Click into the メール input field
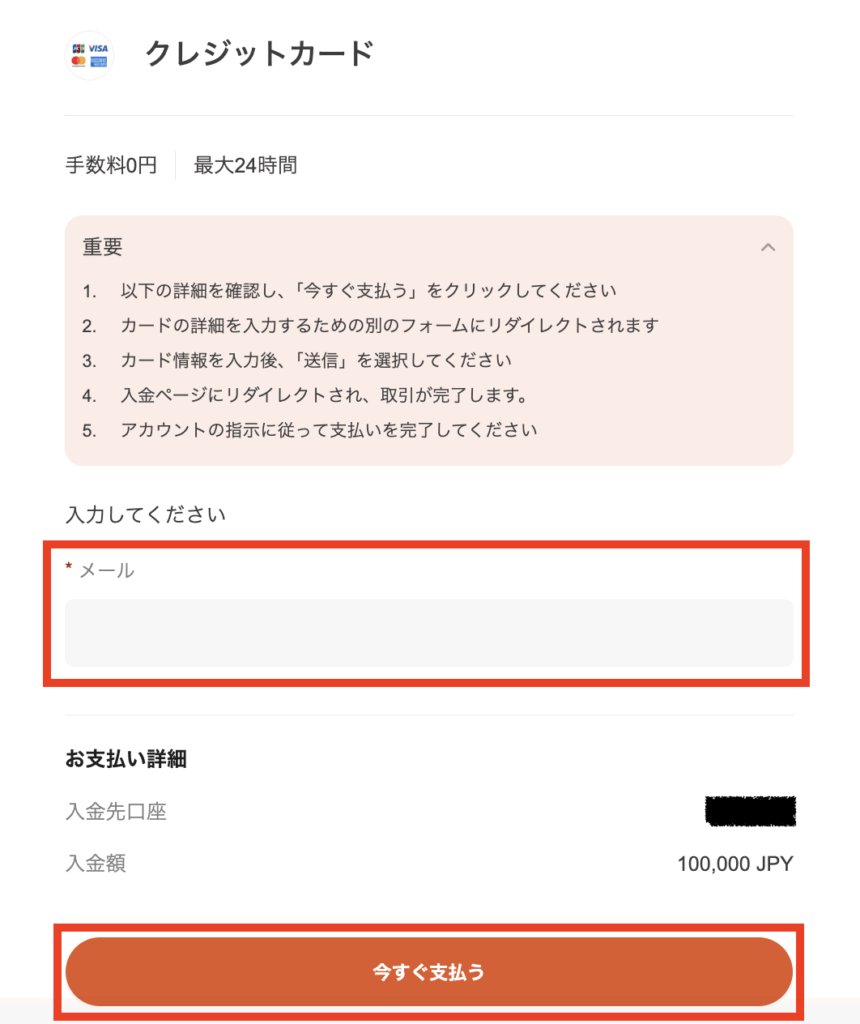 tap(429, 633)
